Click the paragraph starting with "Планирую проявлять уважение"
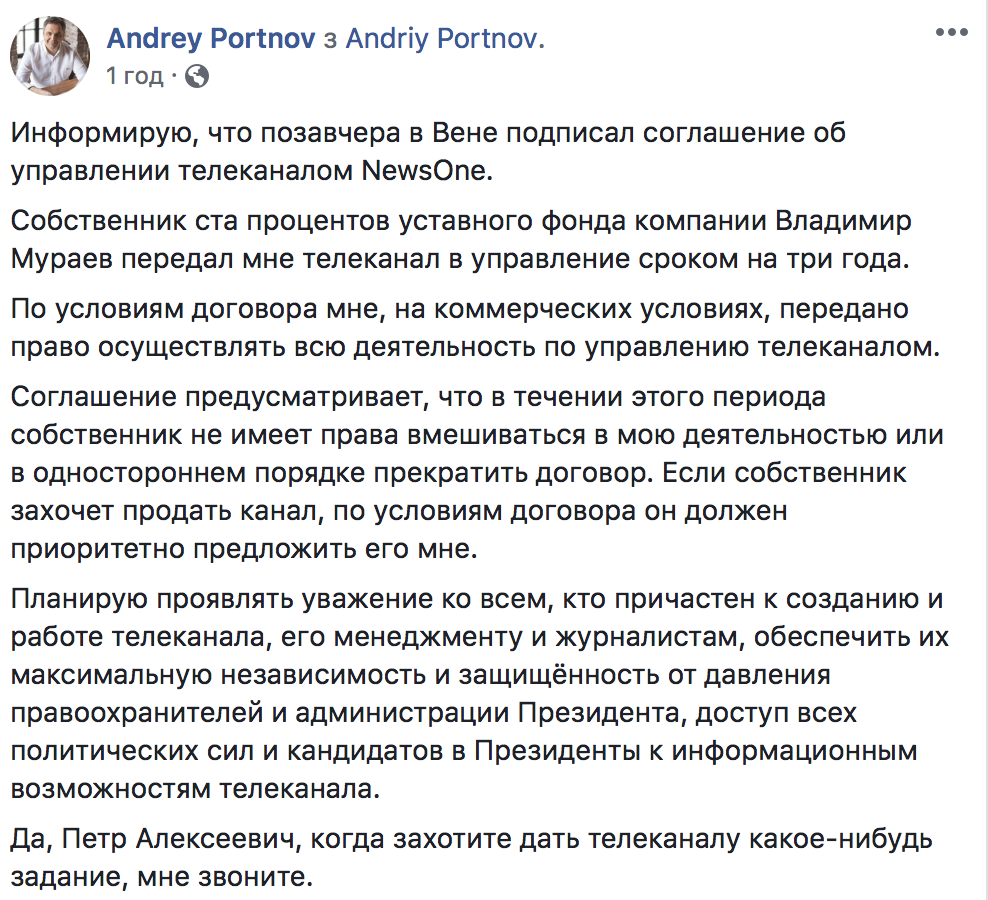This screenshot has width=988, height=900. click(x=480, y=694)
